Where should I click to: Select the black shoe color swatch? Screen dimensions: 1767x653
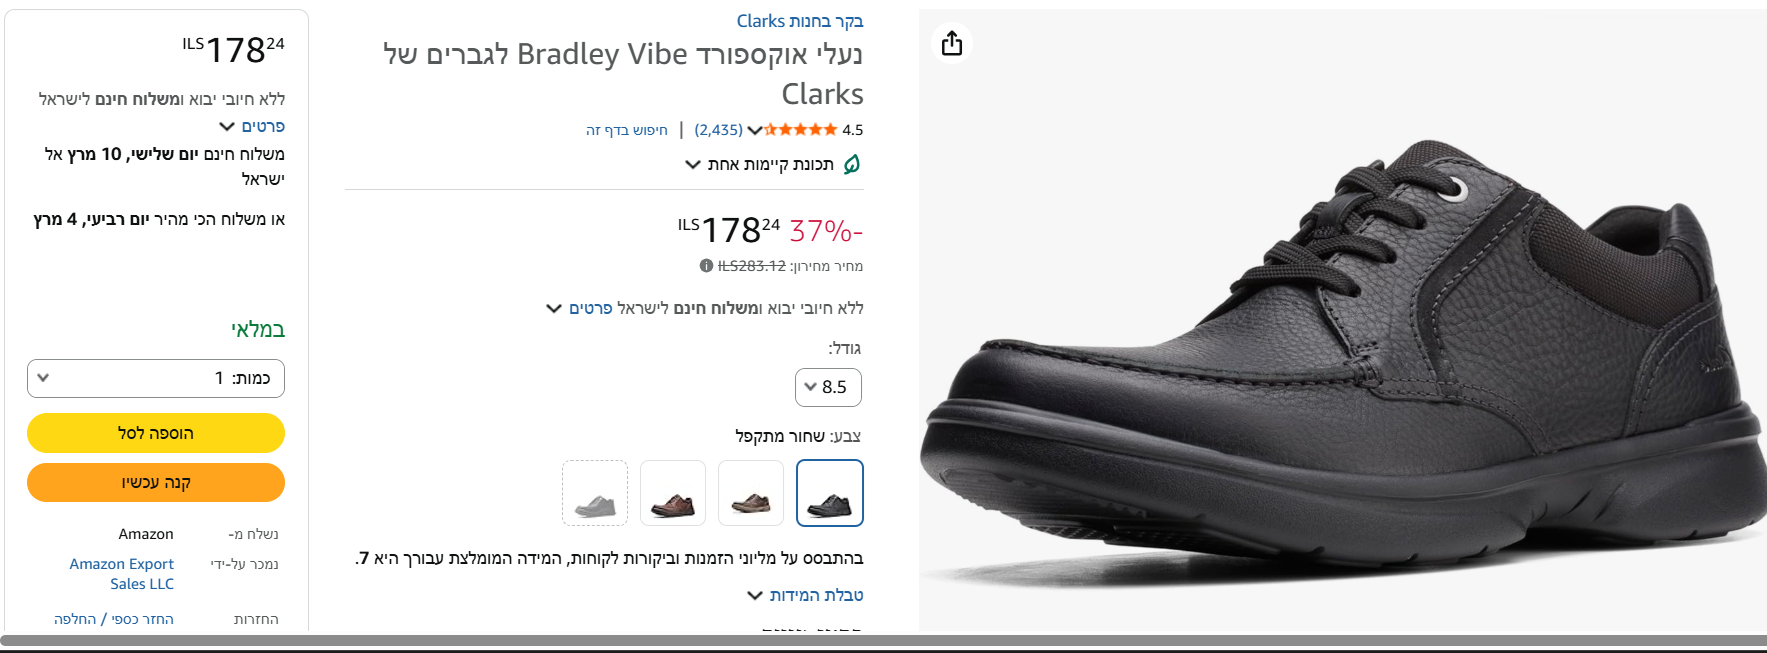tap(830, 493)
